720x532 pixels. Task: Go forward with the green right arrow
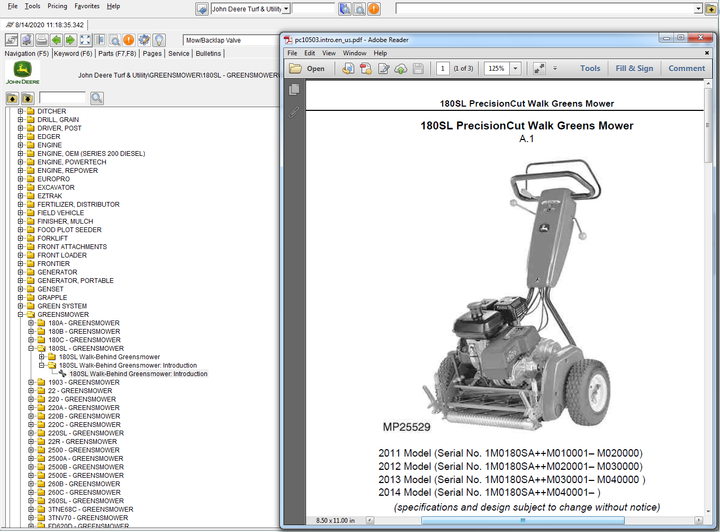tap(70, 40)
